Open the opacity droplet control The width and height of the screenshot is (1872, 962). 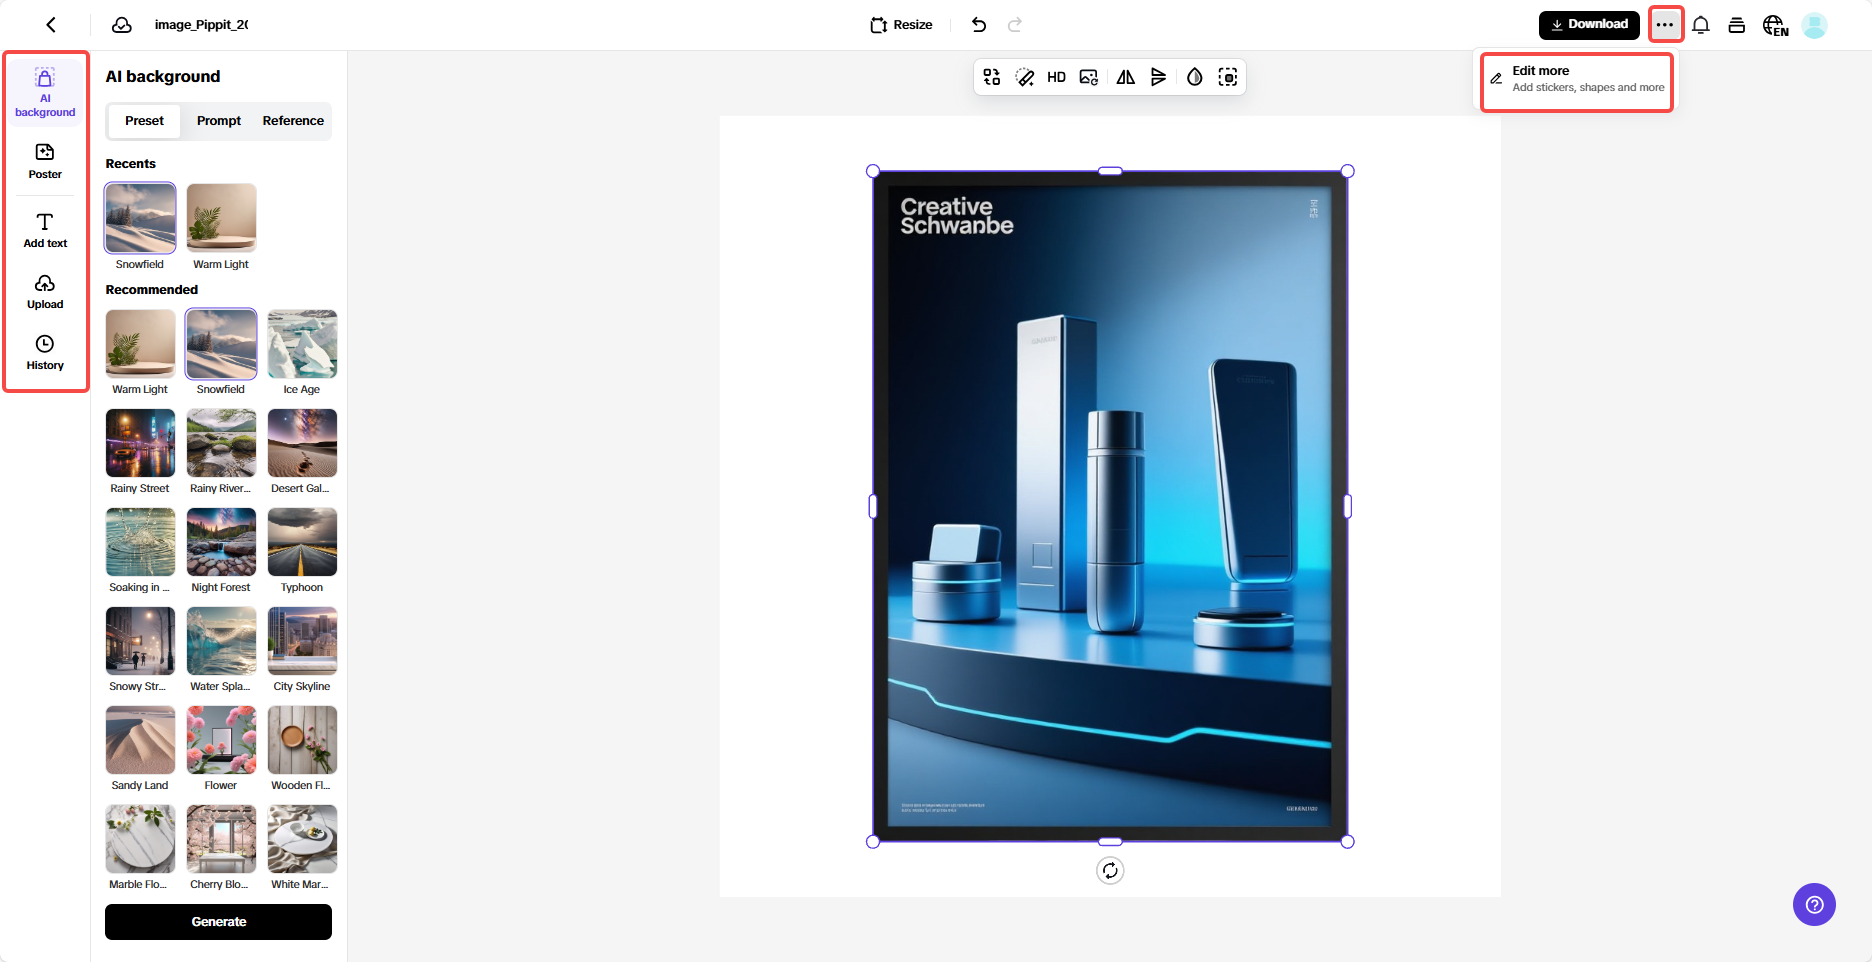click(1195, 77)
